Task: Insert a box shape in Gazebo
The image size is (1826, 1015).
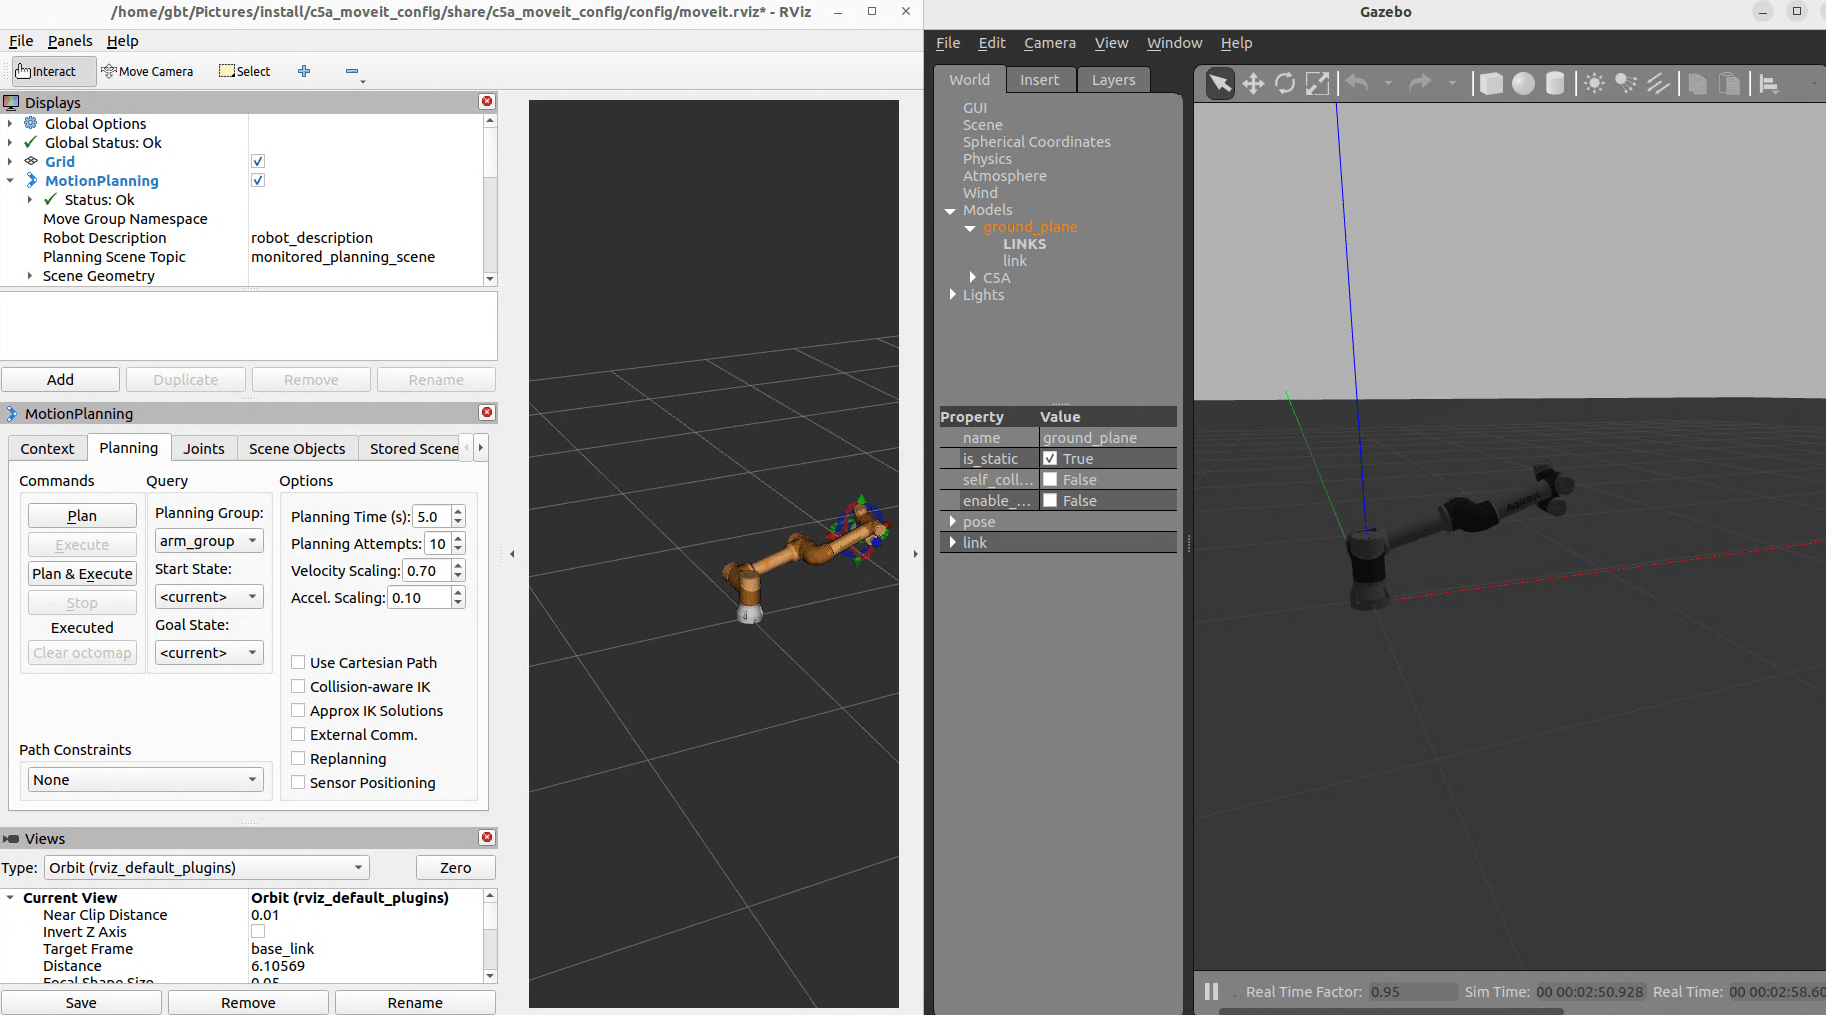Action: [x=1491, y=84]
